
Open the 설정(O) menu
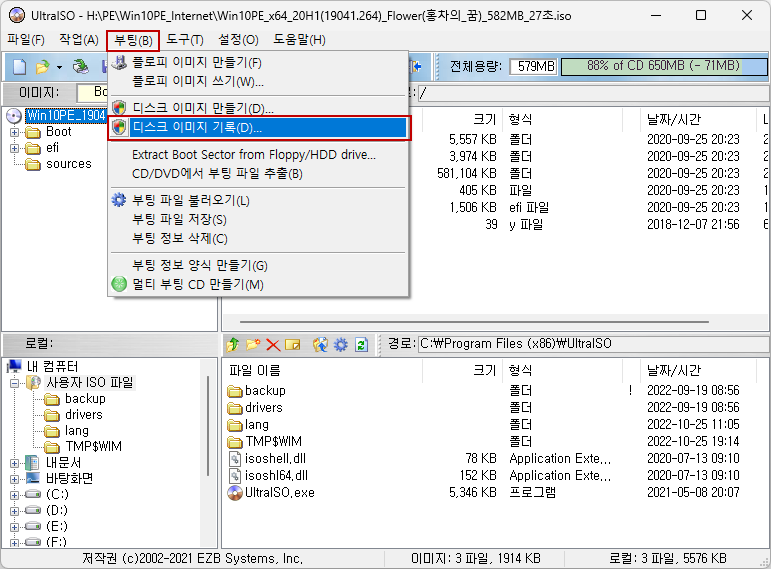238,40
